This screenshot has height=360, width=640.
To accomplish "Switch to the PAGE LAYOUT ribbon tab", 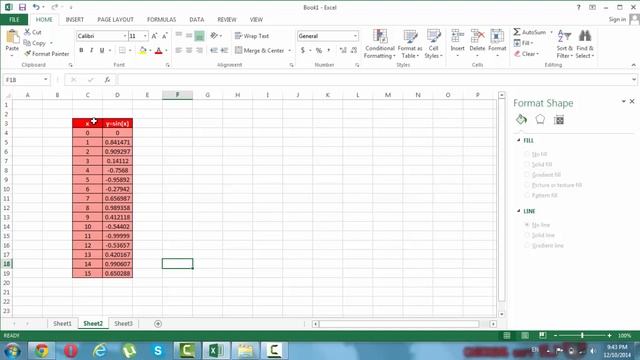I will click(x=116, y=20).
